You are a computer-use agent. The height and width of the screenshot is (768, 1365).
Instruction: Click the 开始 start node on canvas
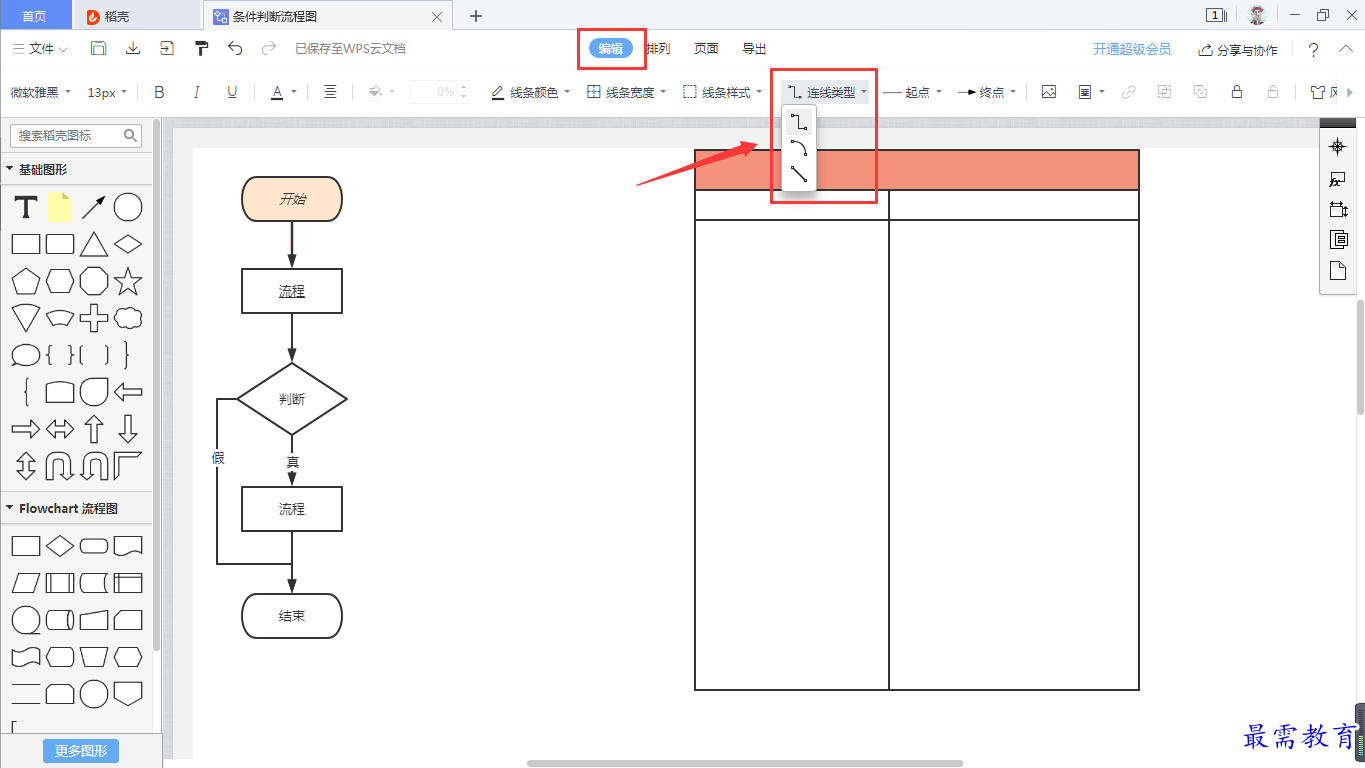pos(292,199)
